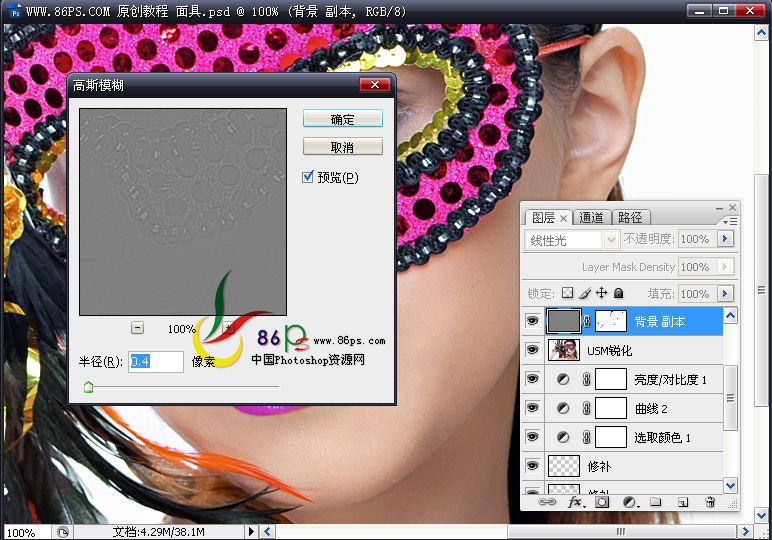Screen dimensions: 772x540
Task: Click the lock transparent pixels icon
Action: pos(567,294)
